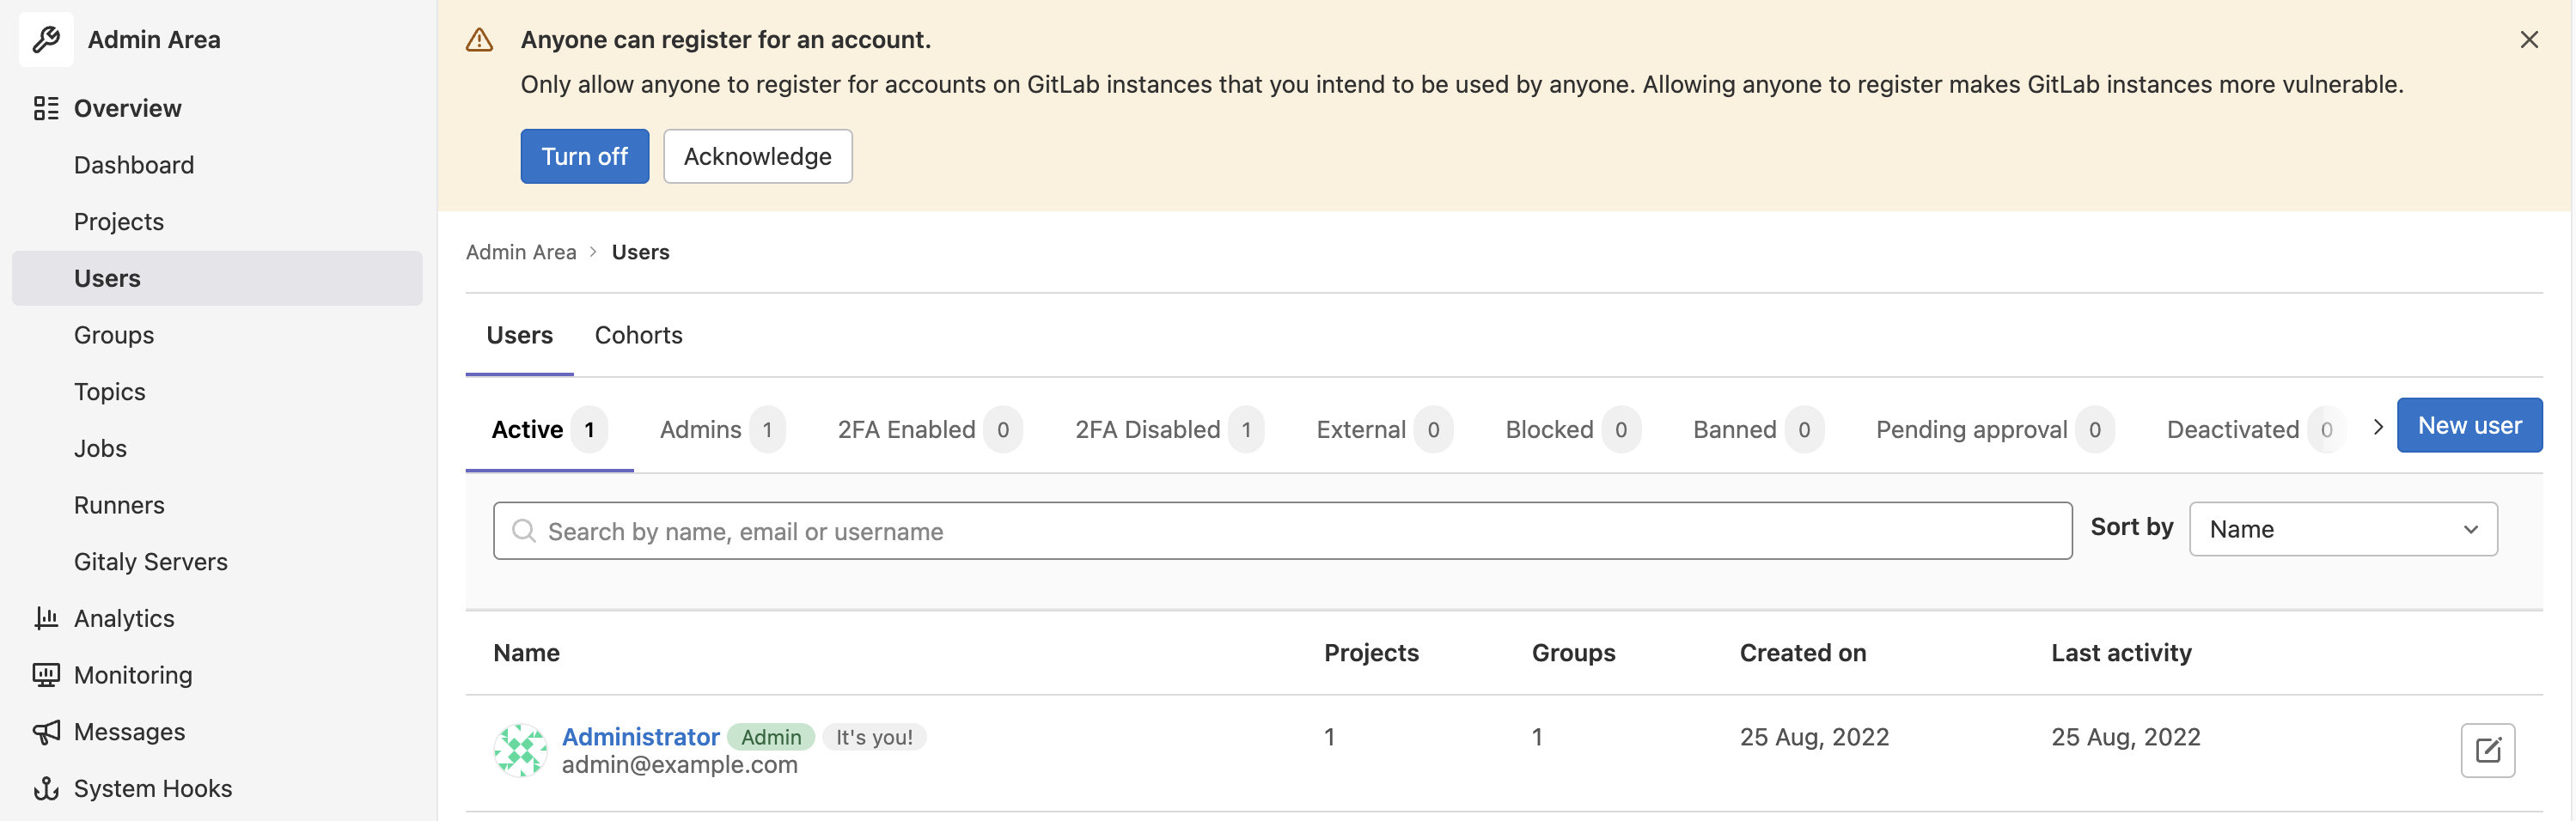Select the Users tab

519,335
